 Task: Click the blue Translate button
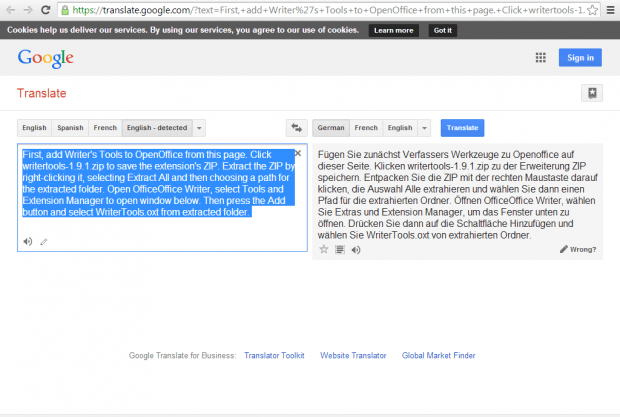[462, 128]
